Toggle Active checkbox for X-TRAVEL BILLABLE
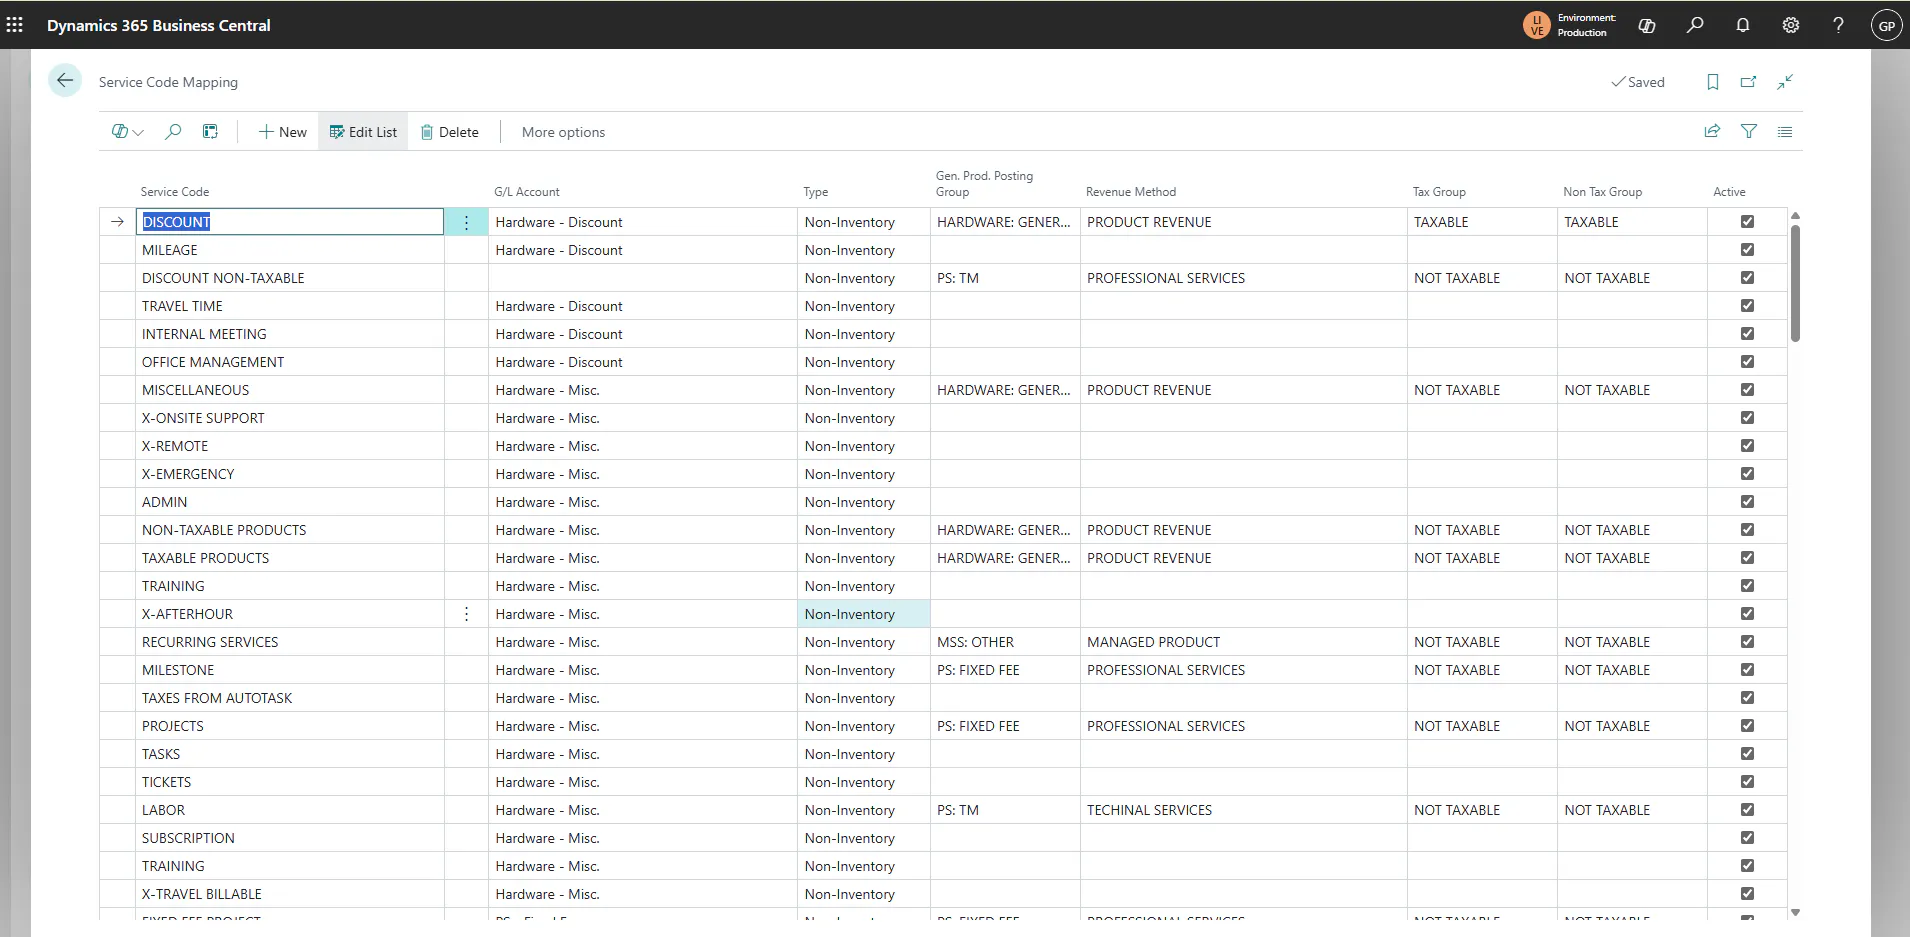Screen dimensions: 1910x937 [1747, 893]
